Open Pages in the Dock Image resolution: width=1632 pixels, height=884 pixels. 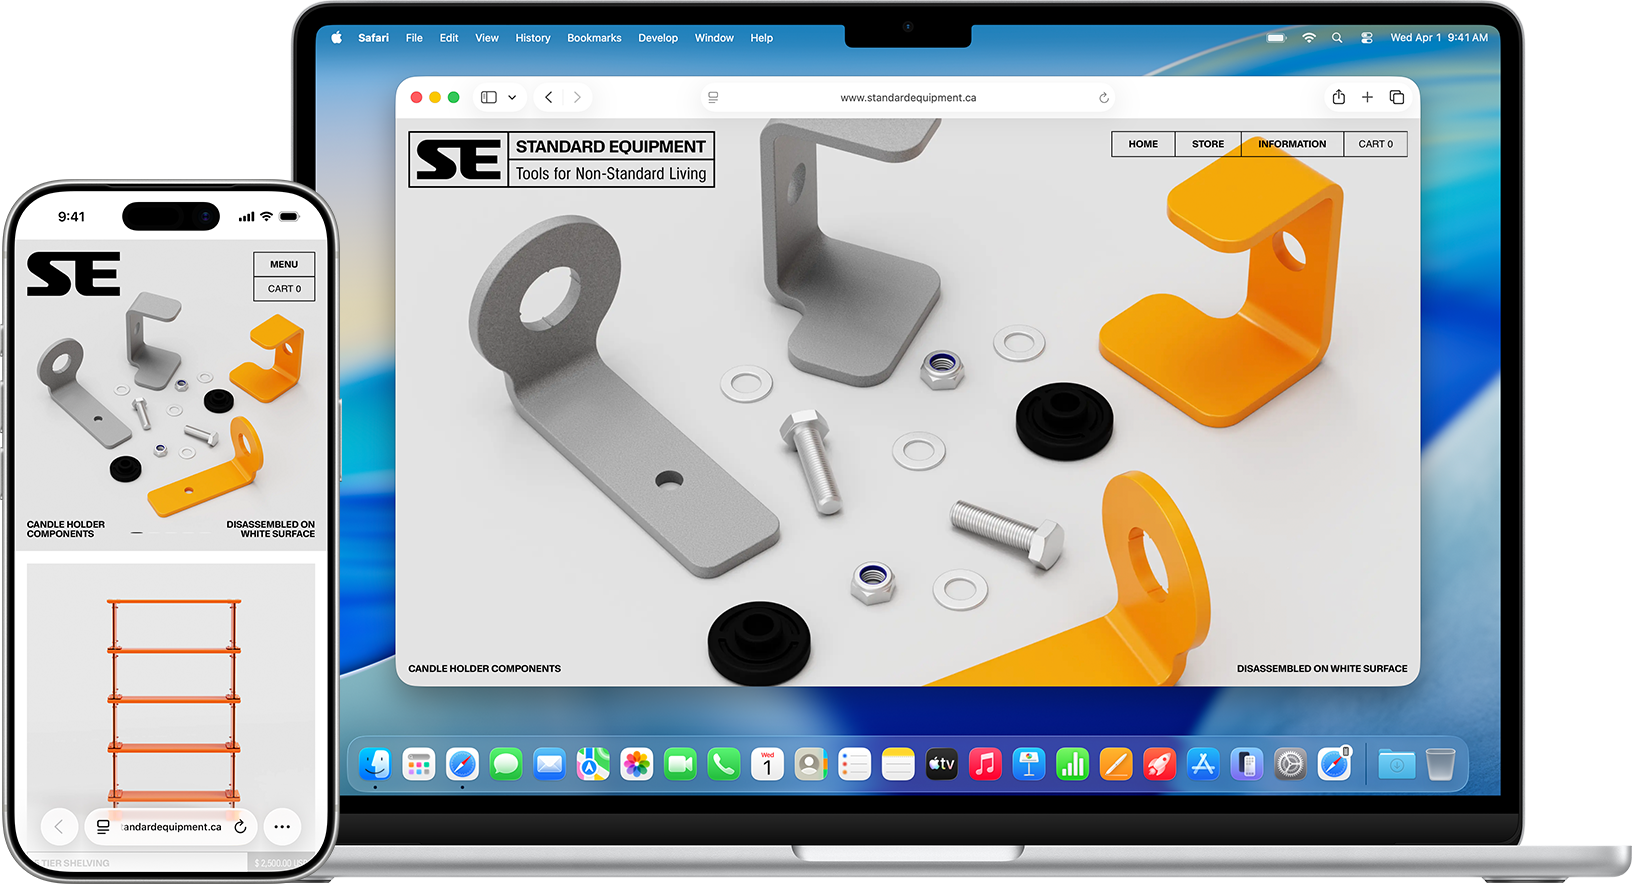[x=1116, y=765]
